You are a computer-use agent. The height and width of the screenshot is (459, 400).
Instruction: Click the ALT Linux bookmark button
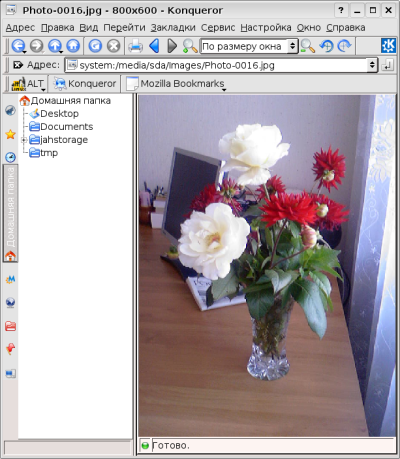coord(27,84)
